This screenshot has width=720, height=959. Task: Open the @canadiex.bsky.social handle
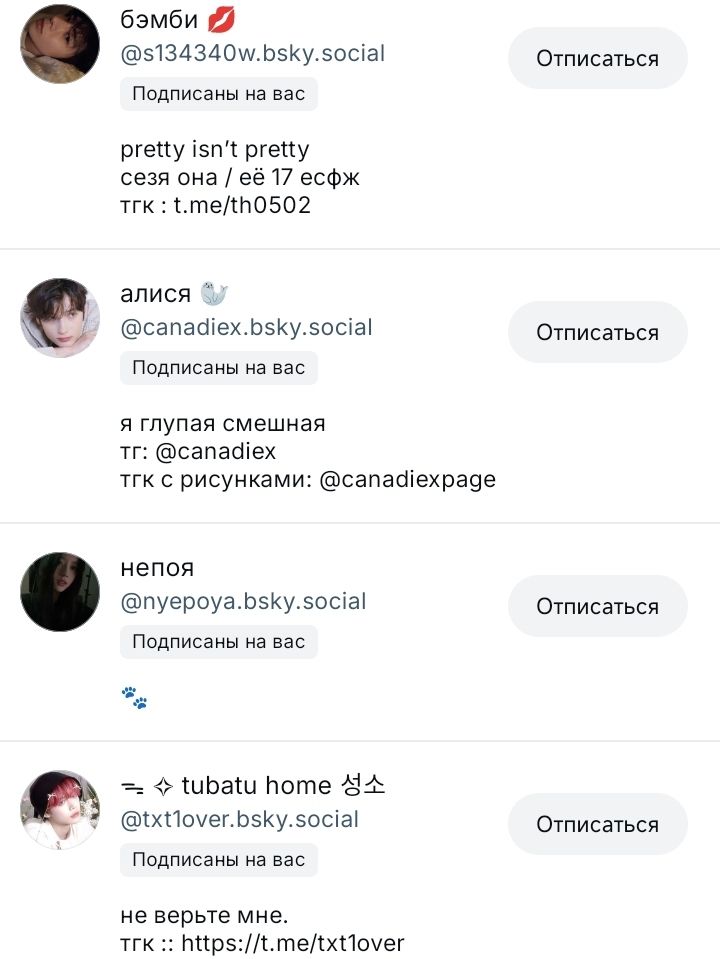click(246, 327)
